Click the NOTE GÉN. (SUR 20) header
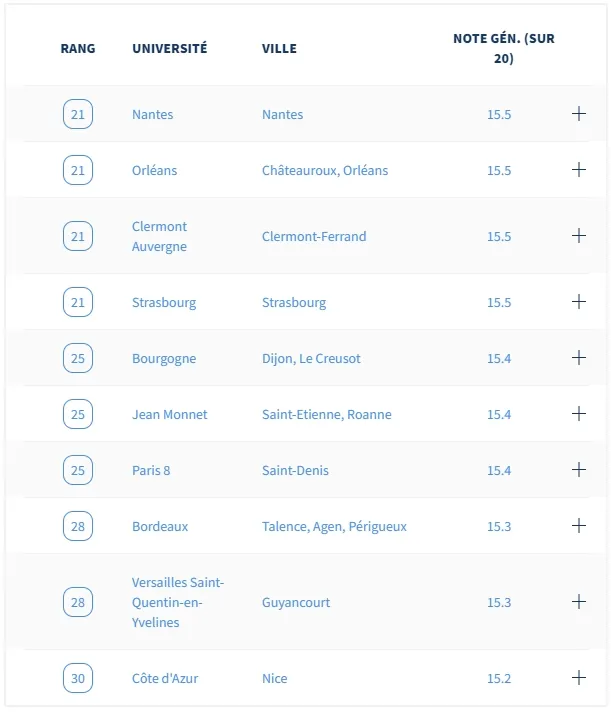 click(x=504, y=48)
